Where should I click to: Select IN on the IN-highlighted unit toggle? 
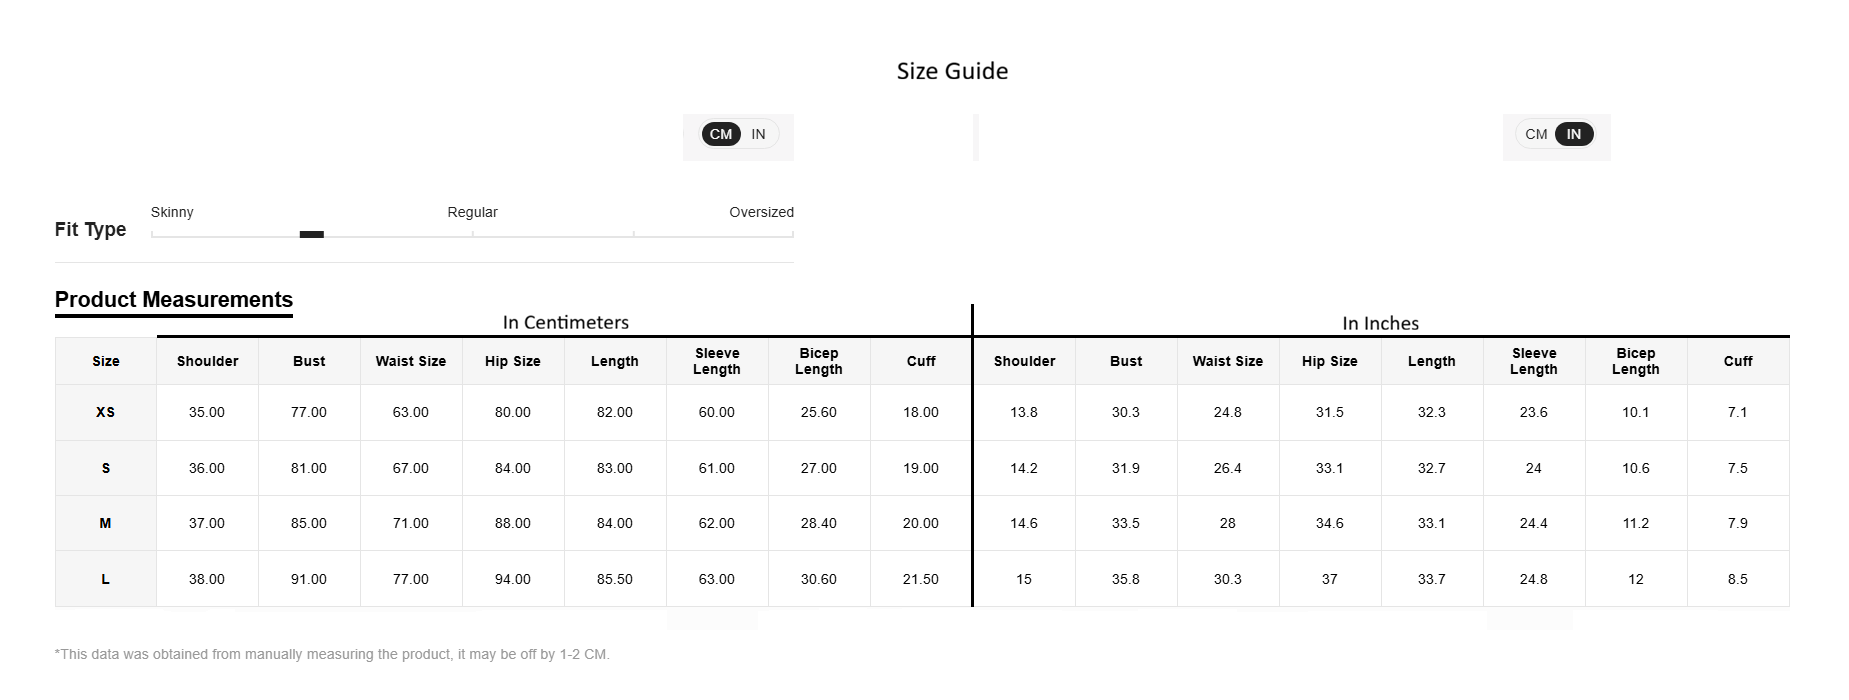1574,134
